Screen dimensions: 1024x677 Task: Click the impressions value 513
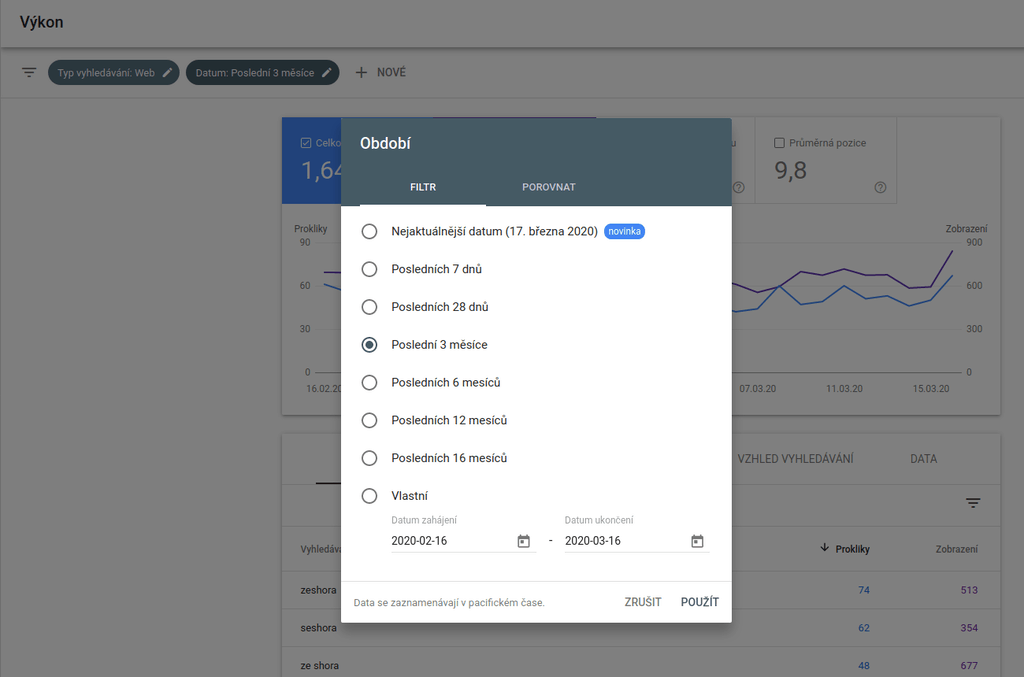click(x=969, y=590)
